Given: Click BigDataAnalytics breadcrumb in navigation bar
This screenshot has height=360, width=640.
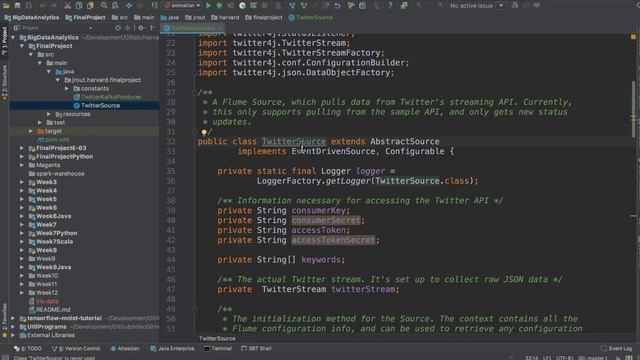Looking at the screenshot, I should (x=32, y=18).
